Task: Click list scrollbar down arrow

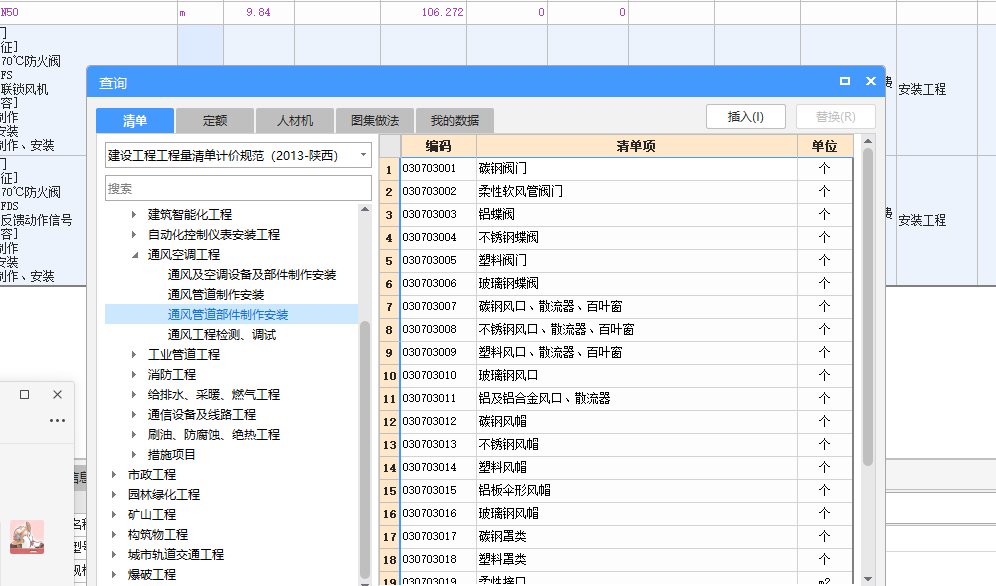Action: click(868, 579)
